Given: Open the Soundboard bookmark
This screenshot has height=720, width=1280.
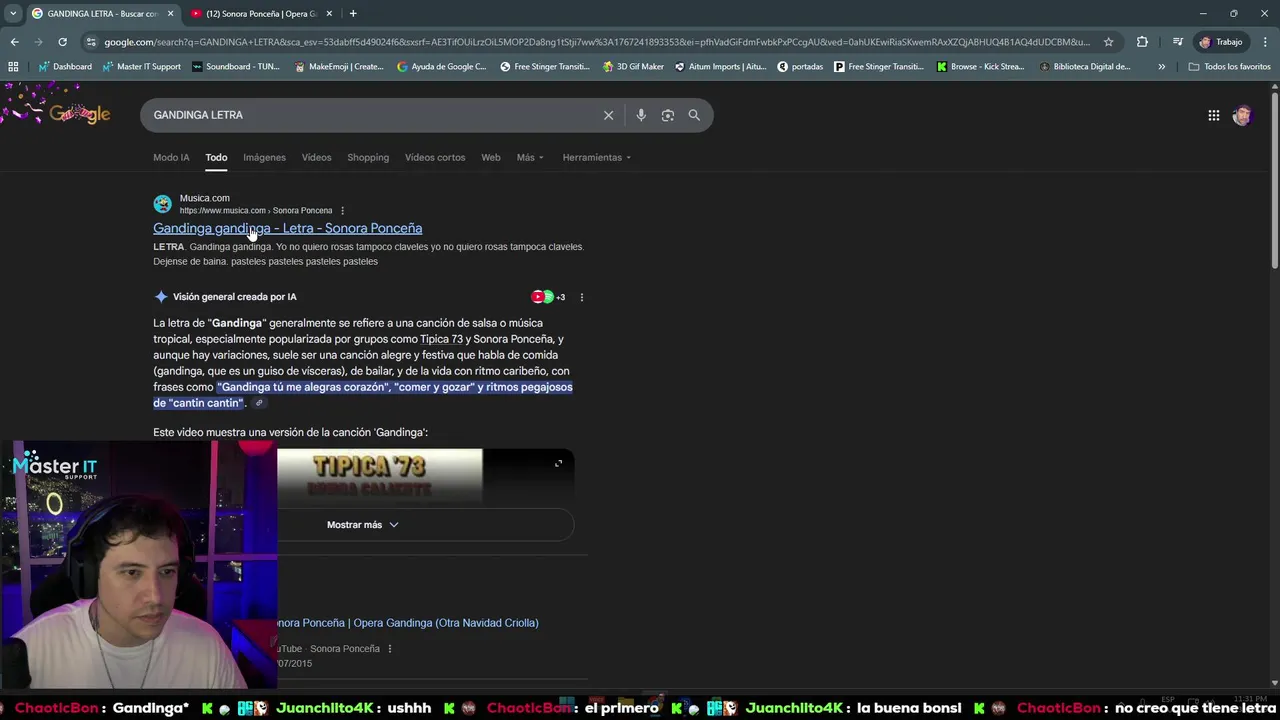Looking at the screenshot, I should click(236, 67).
